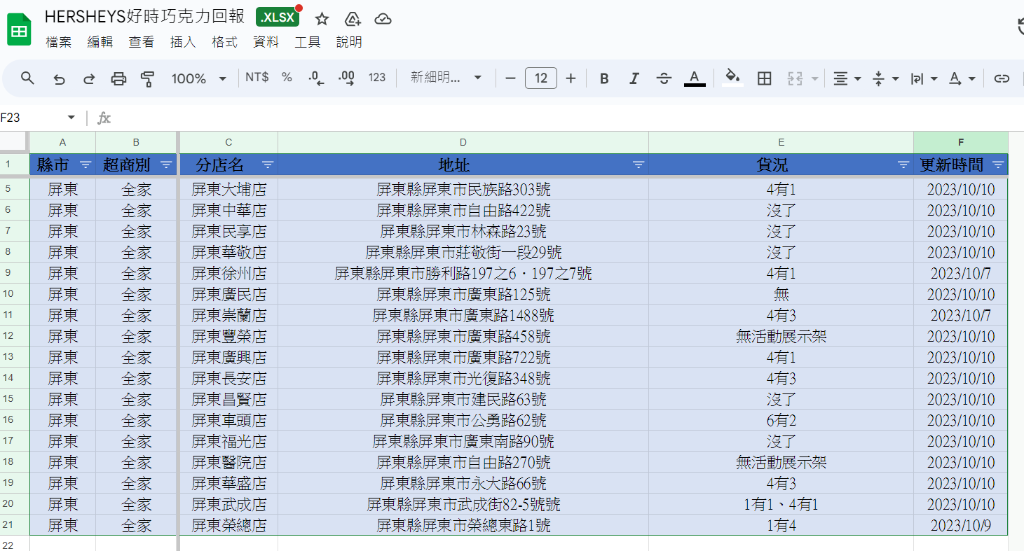Open the 資料 menu
Screen dimensions: 1024x551
click(266, 42)
